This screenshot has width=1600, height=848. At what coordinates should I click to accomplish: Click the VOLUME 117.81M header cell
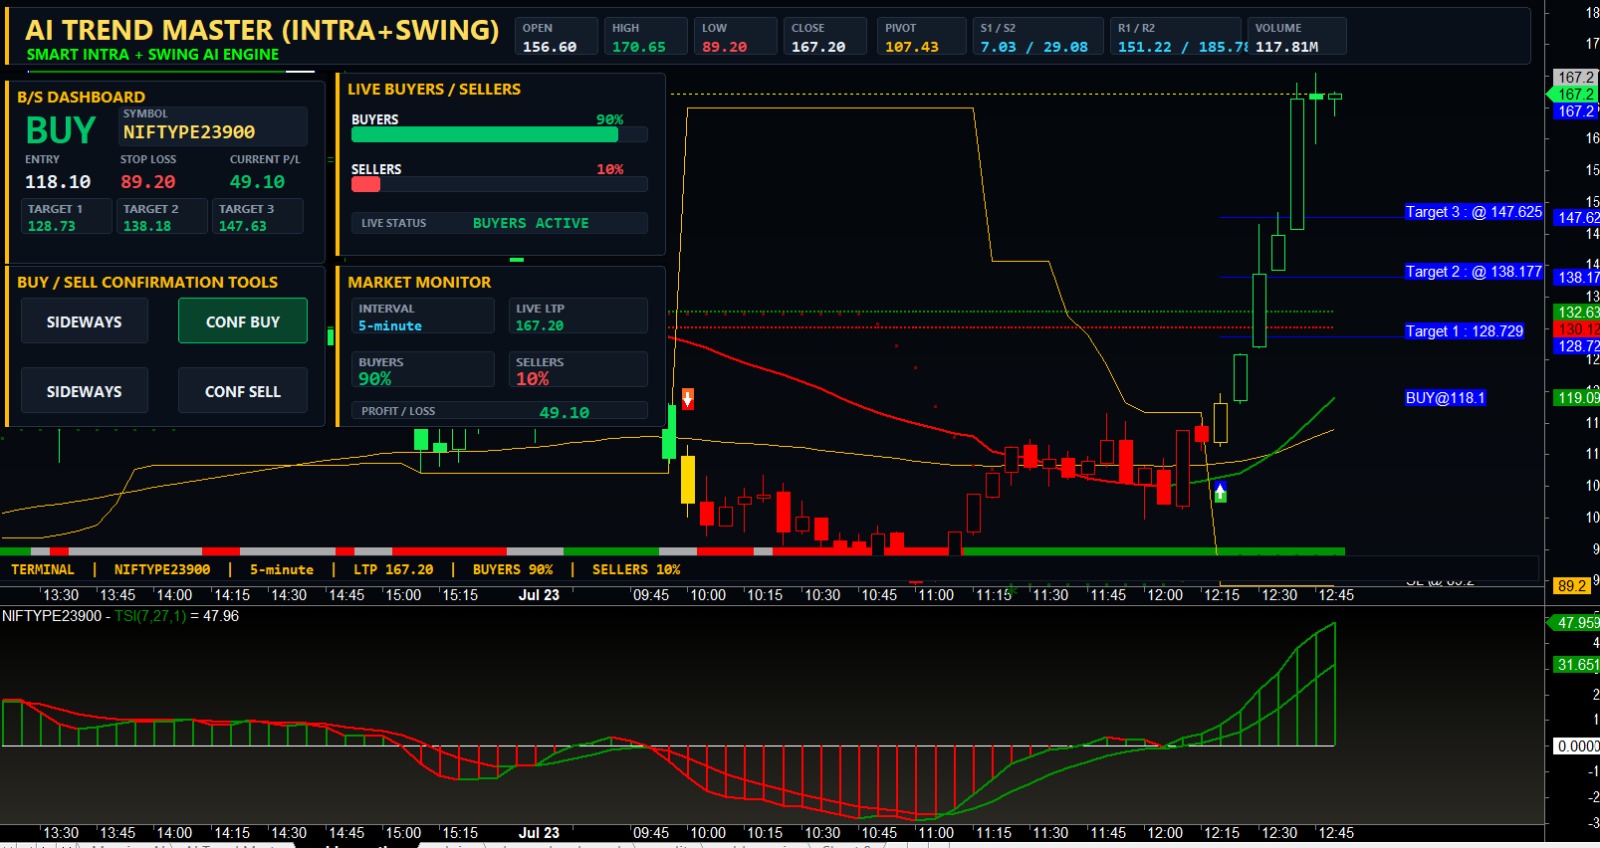1296,37
